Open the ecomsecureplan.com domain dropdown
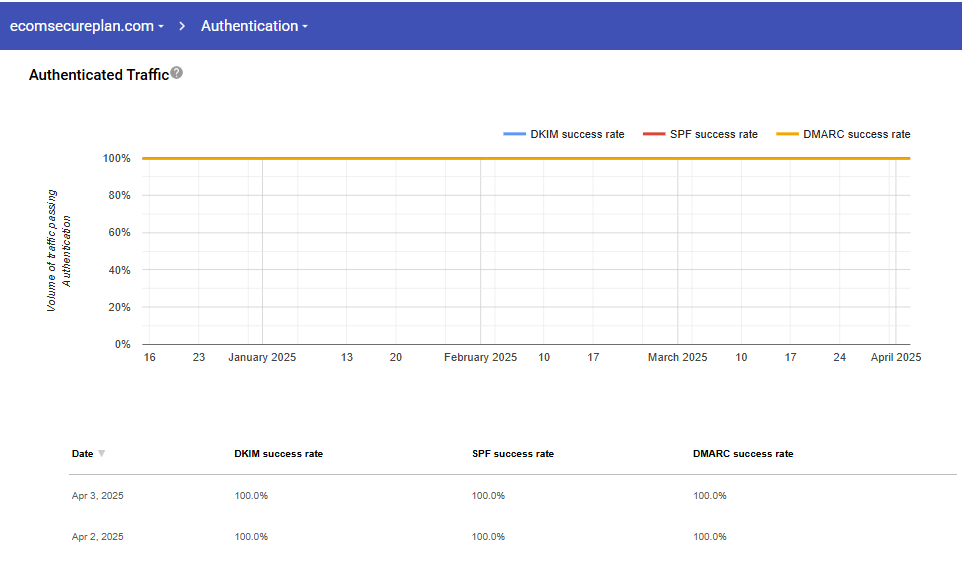Image resolution: width=962 pixels, height=561 pixels. pos(86,26)
